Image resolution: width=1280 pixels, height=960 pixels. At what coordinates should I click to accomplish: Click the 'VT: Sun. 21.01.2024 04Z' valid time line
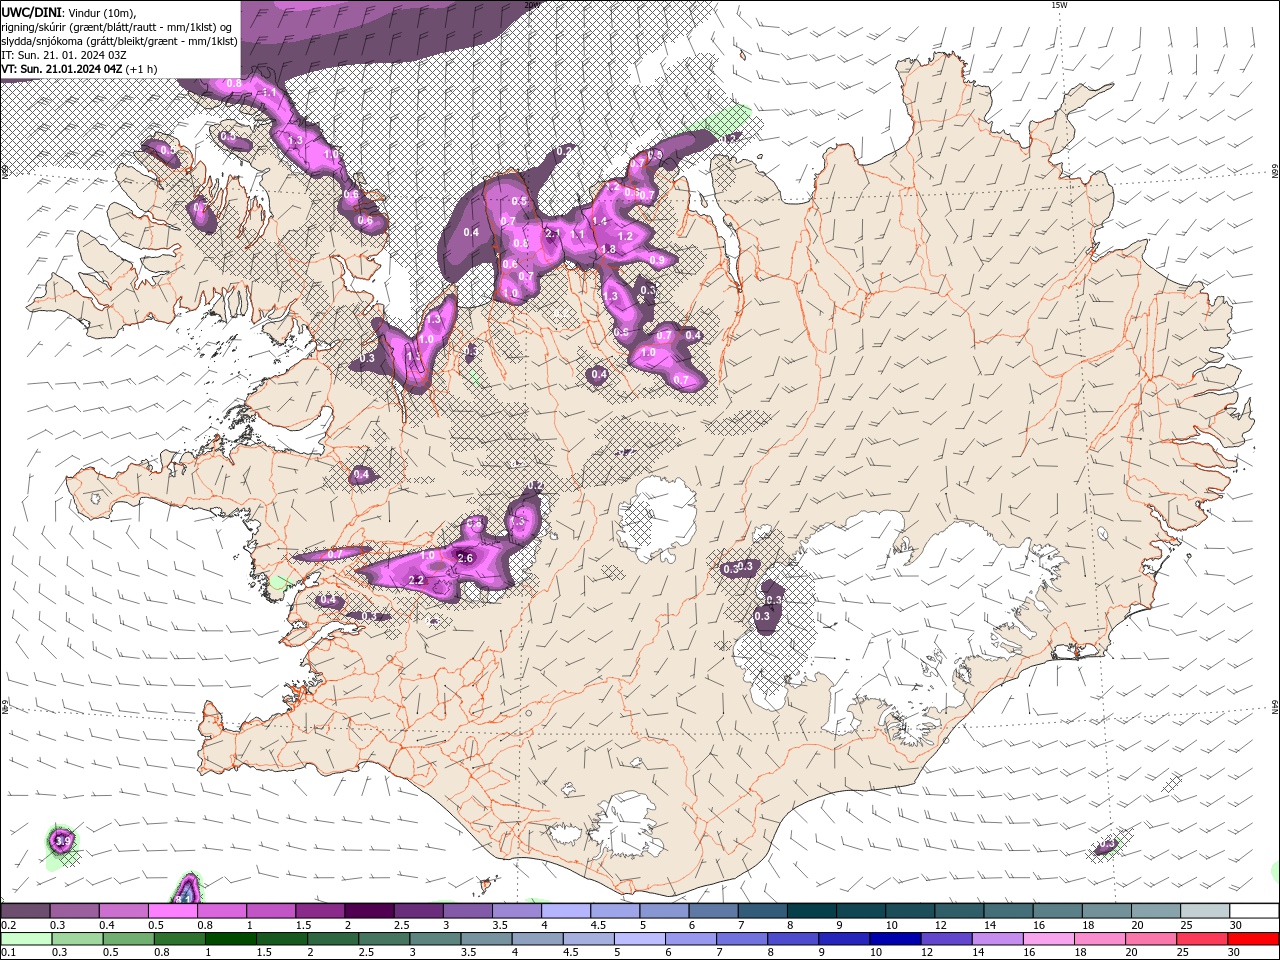pos(61,69)
